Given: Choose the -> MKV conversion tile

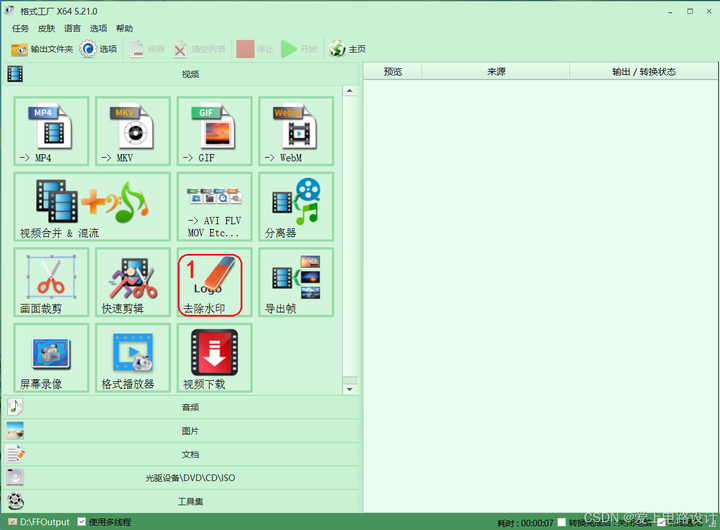Looking at the screenshot, I should pos(133,131).
